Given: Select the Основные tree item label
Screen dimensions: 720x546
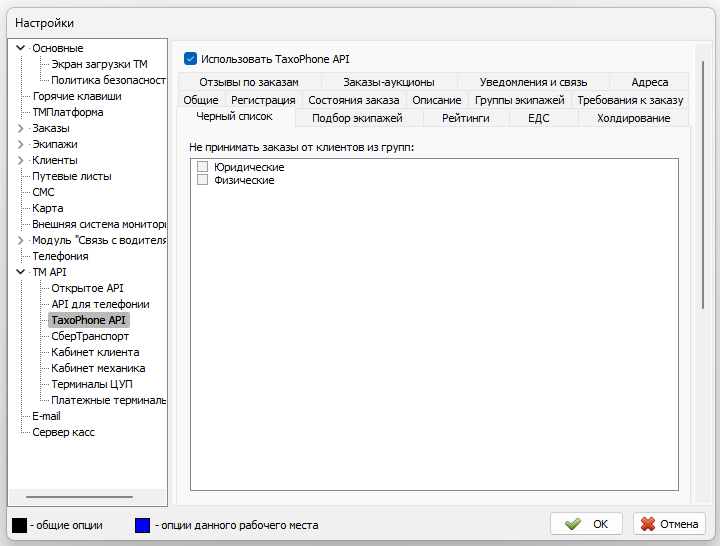Looking at the screenshot, I should (57, 48).
